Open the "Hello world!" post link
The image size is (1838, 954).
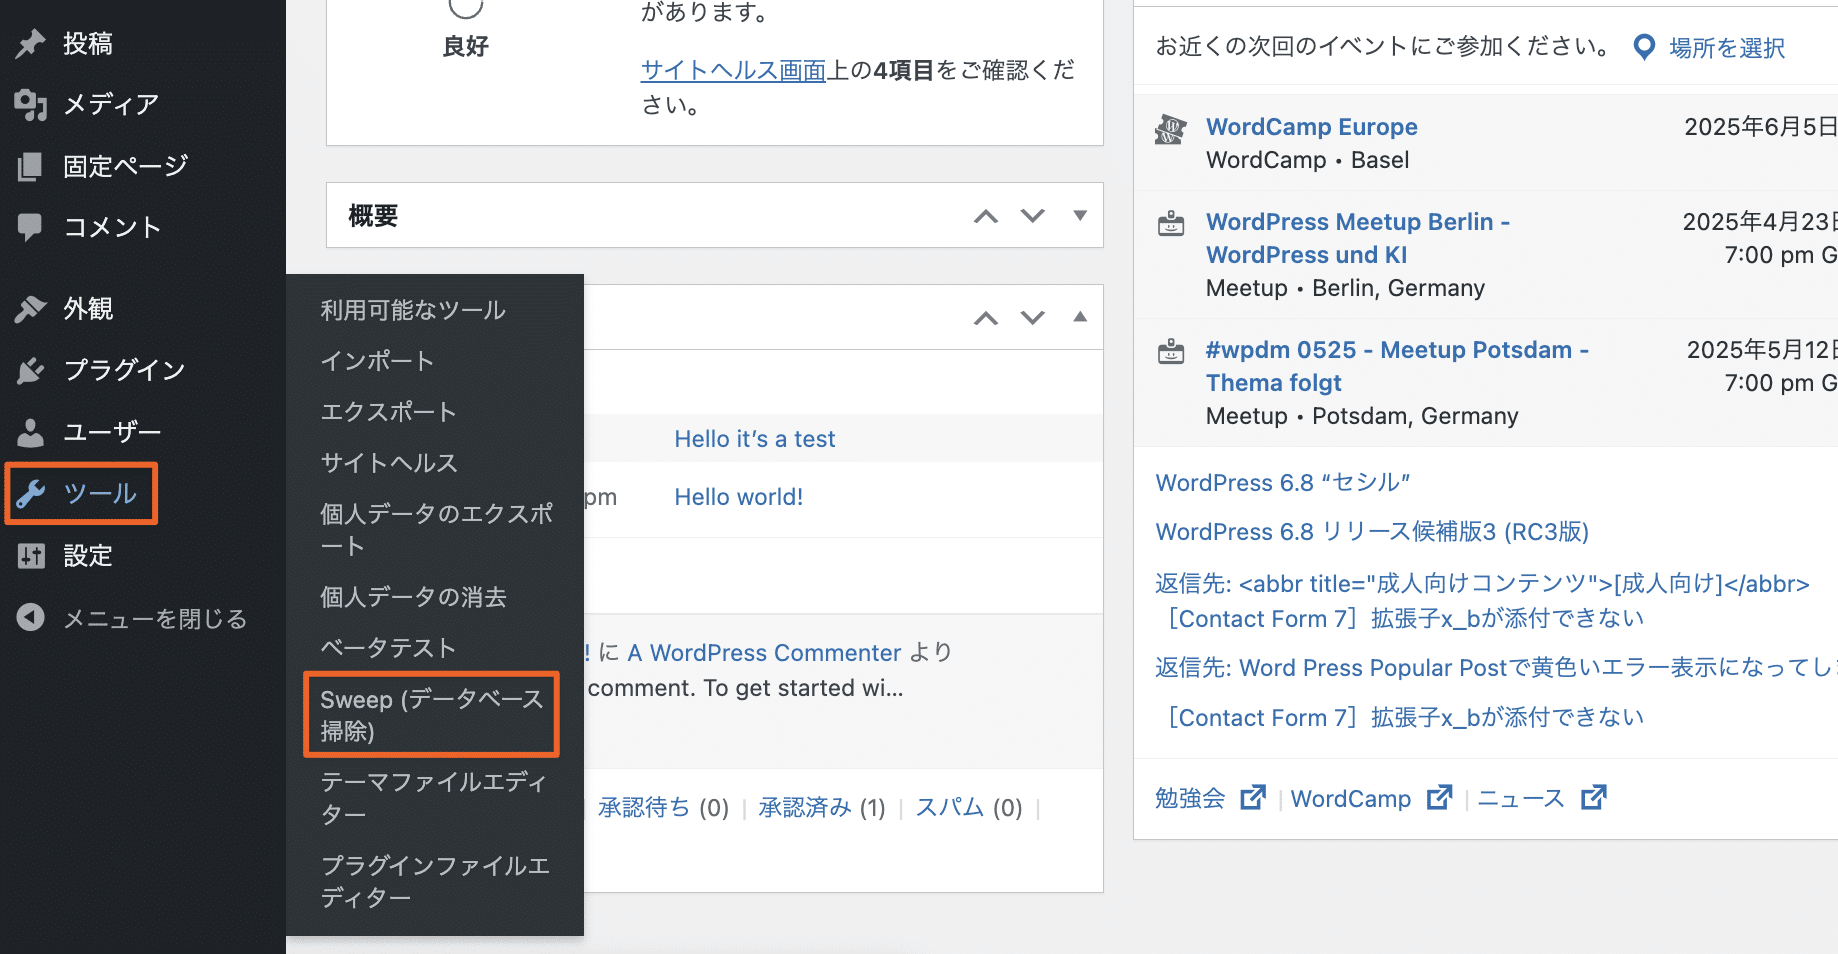(738, 497)
